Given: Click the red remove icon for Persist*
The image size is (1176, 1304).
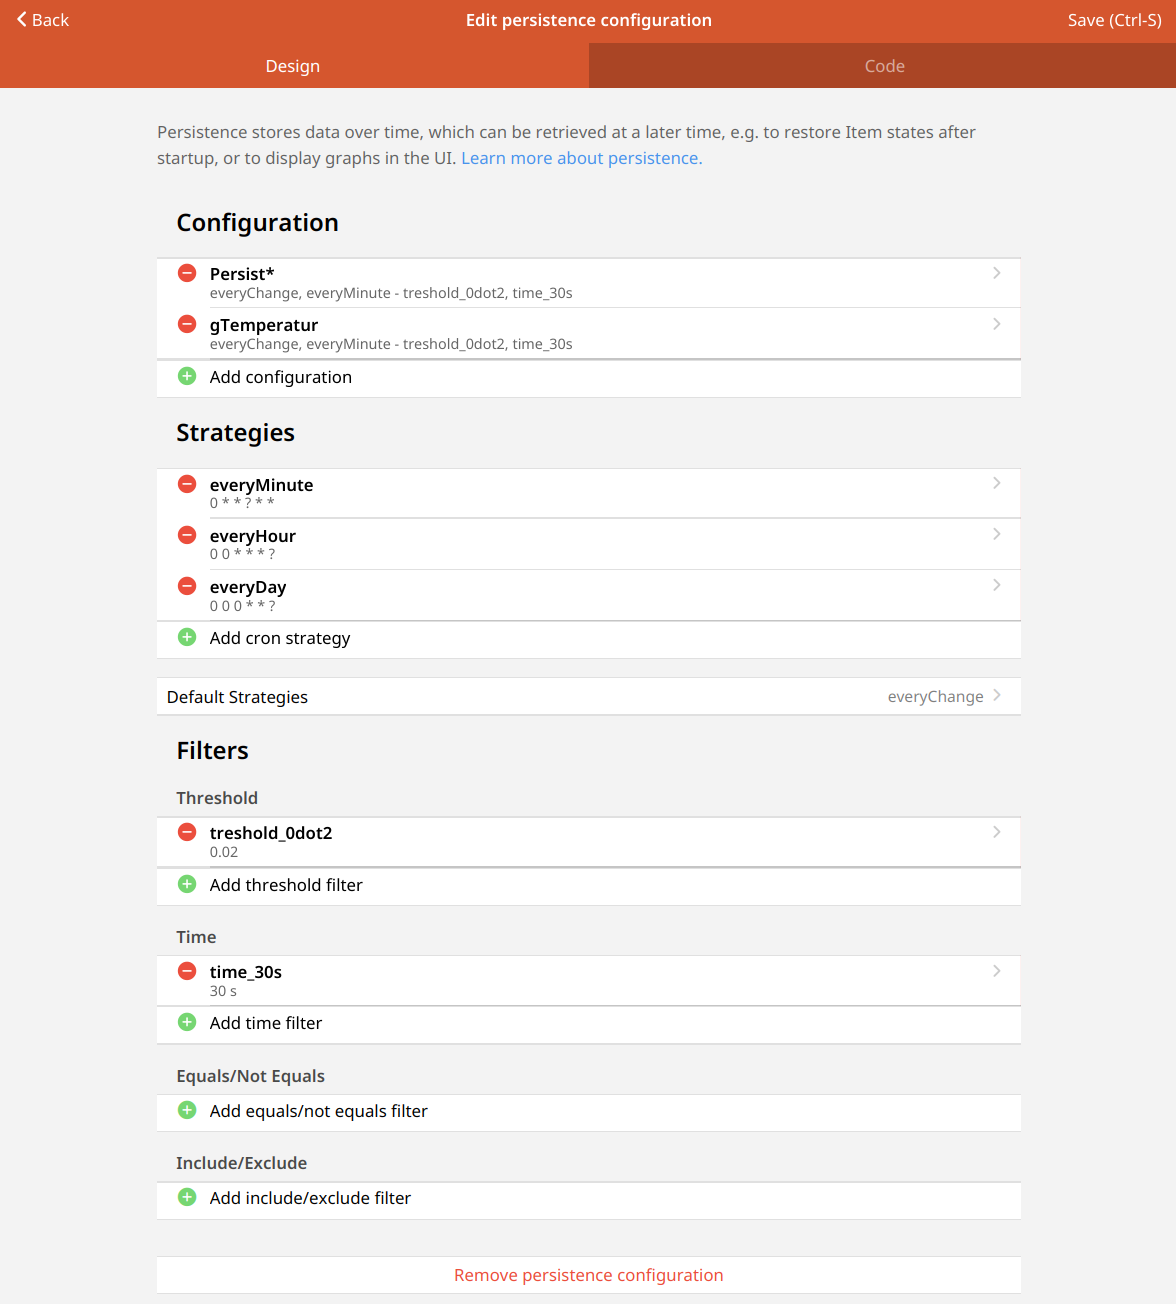Looking at the screenshot, I should [x=187, y=273].
